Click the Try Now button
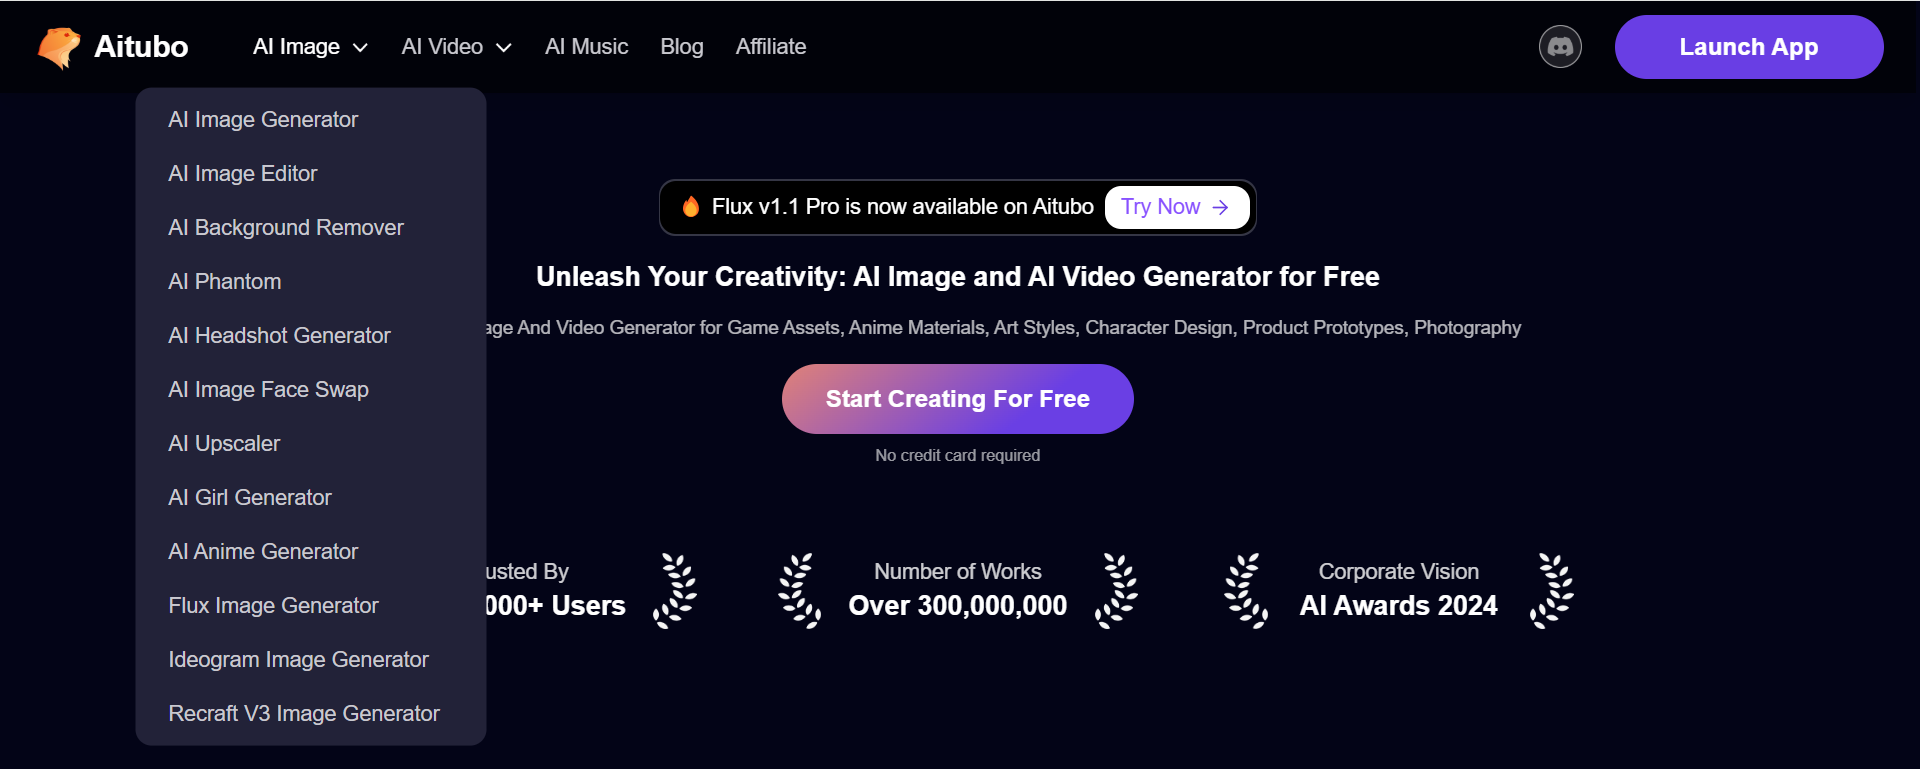1920x769 pixels. click(1176, 207)
